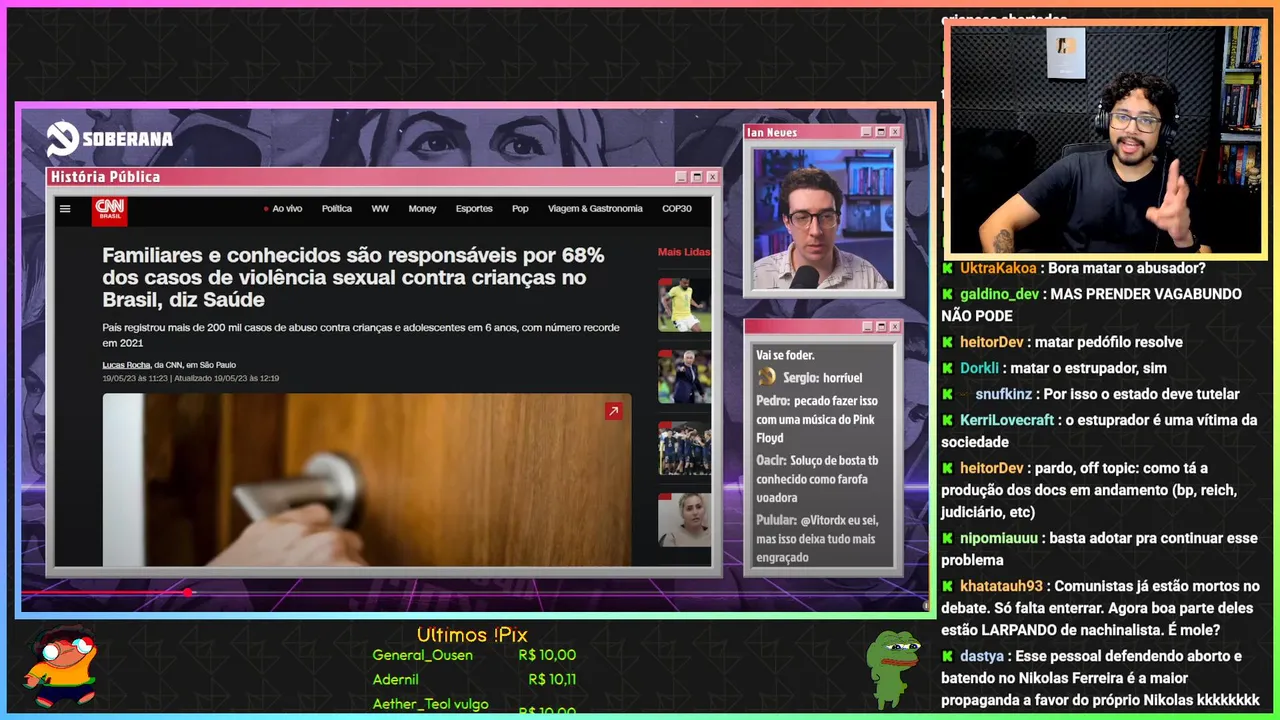Image resolution: width=1280 pixels, height=720 pixels.
Task: Click the K badge beside Dorkli
Action: (x=947, y=368)
